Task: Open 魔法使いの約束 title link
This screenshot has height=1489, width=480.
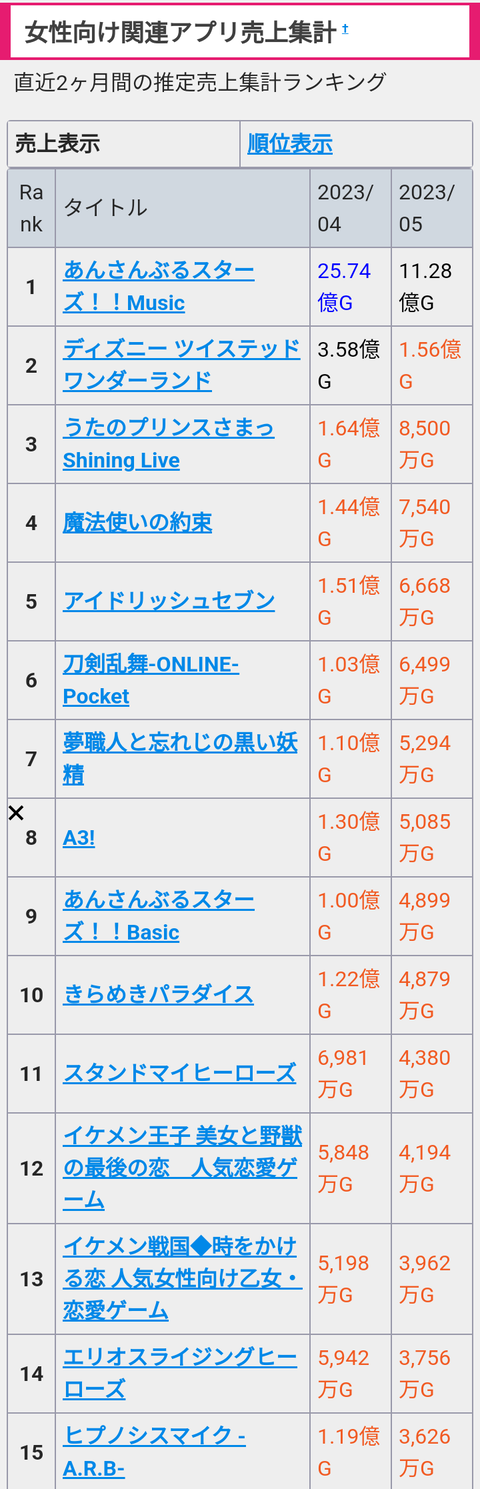Action: tap(138, 522)
